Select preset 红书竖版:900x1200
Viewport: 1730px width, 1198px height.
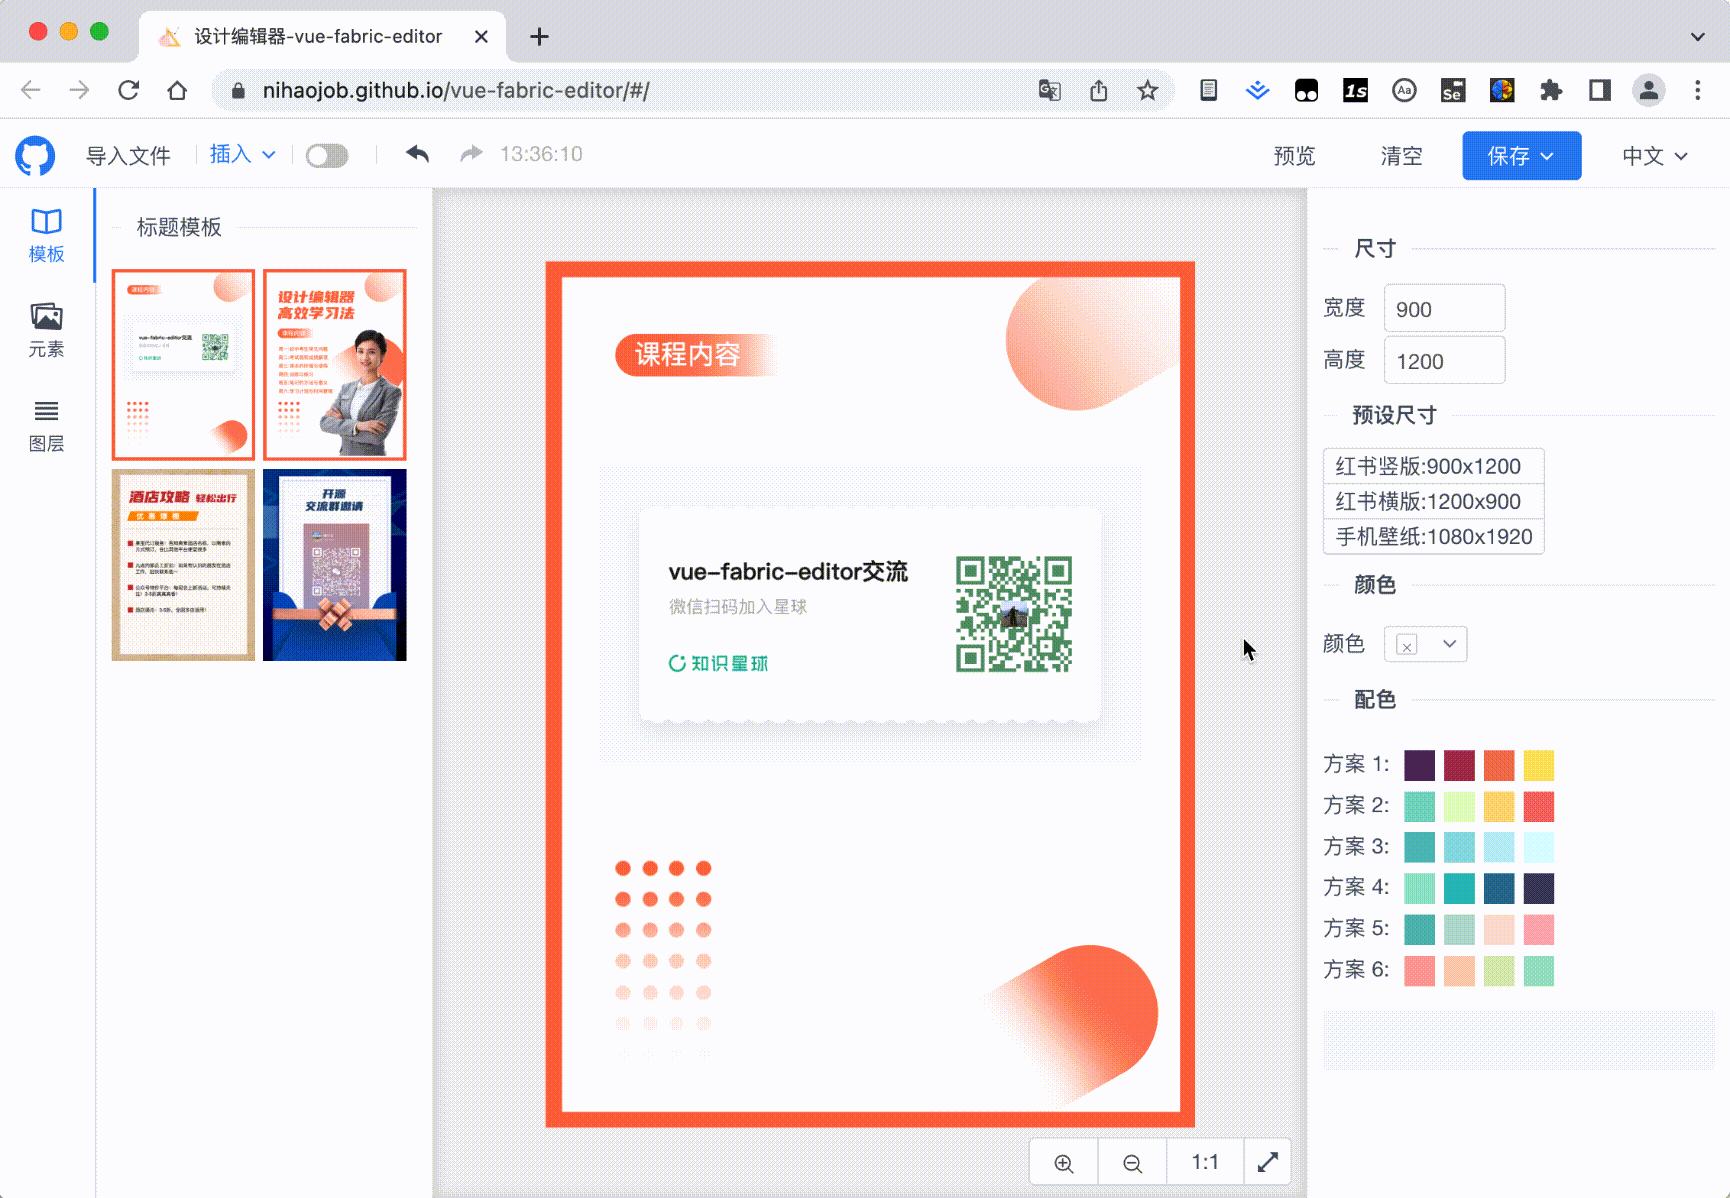[1433, 466]
